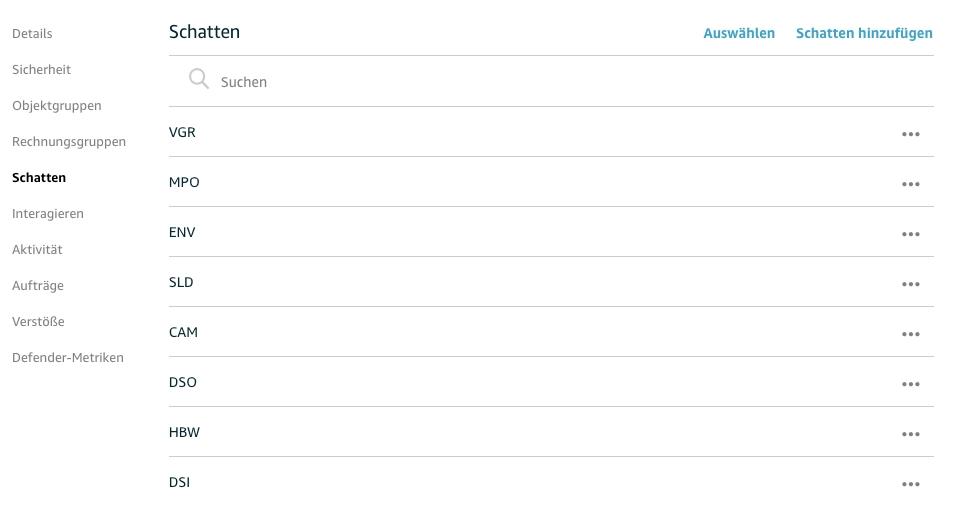Open the three-dot menu for DSI
The width and height of the screenshot is (953, 526).
(x=910, y=484)
